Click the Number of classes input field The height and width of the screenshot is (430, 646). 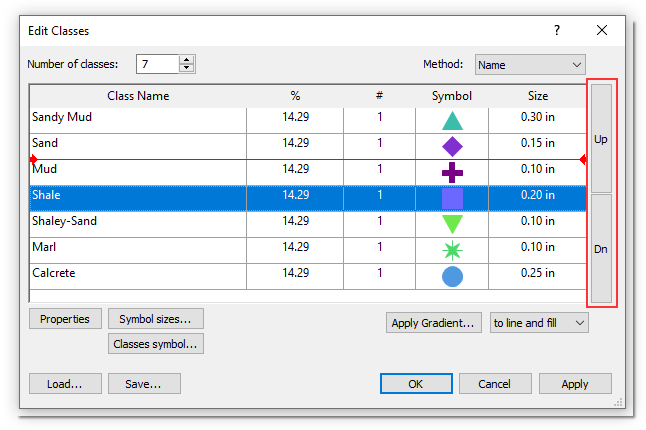tap(158, 64)
